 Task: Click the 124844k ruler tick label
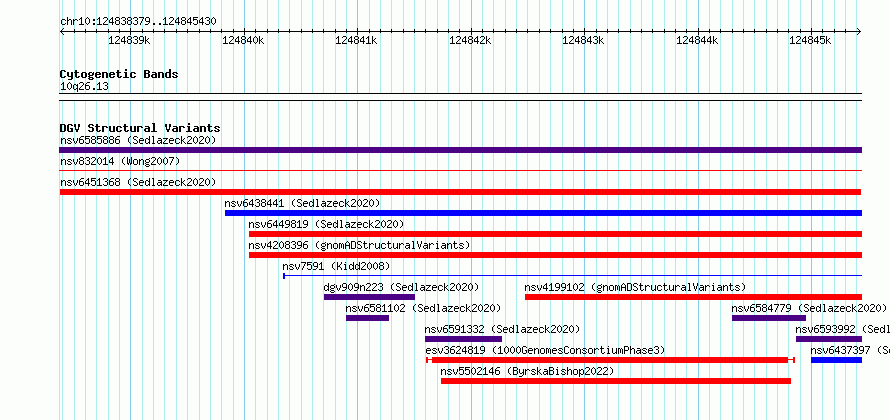coord(697,40)
